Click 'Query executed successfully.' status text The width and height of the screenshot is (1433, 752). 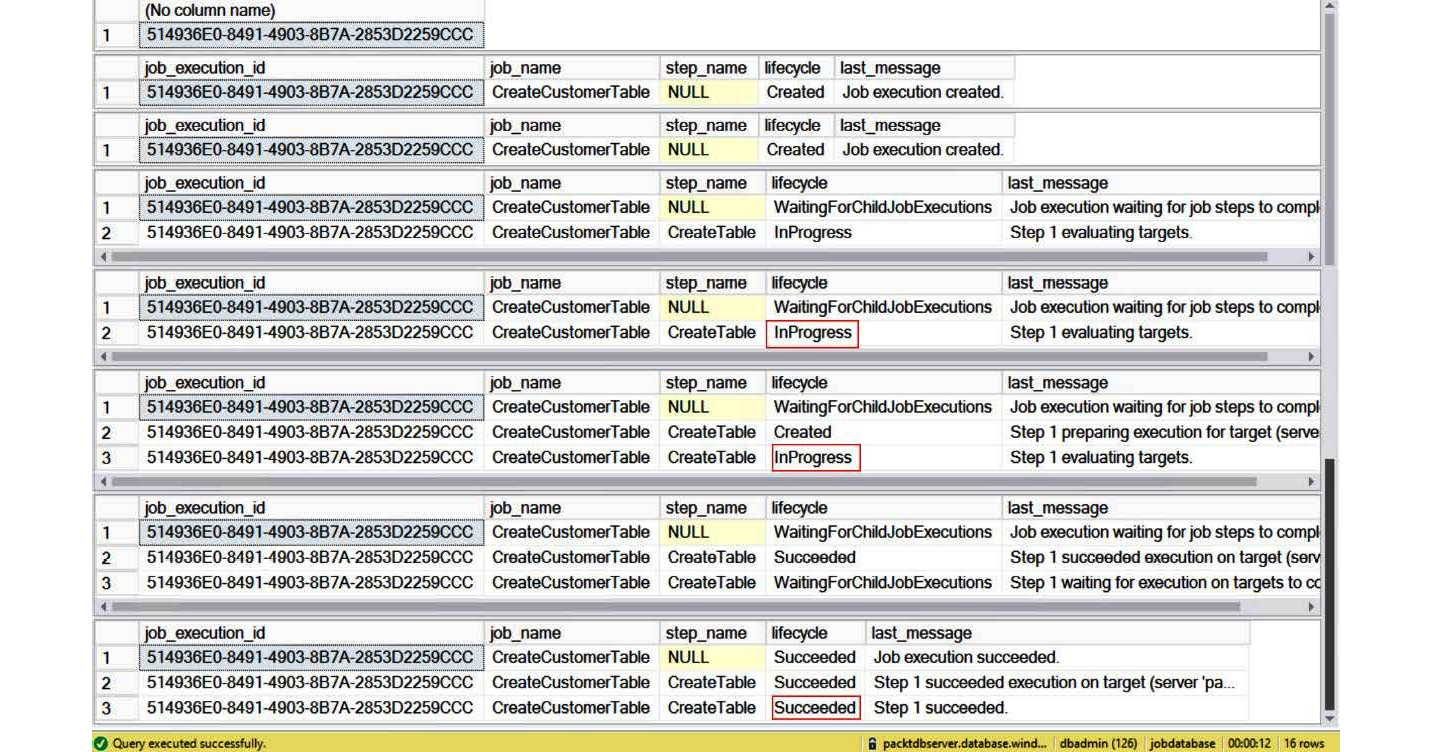(x=189, y=744)
